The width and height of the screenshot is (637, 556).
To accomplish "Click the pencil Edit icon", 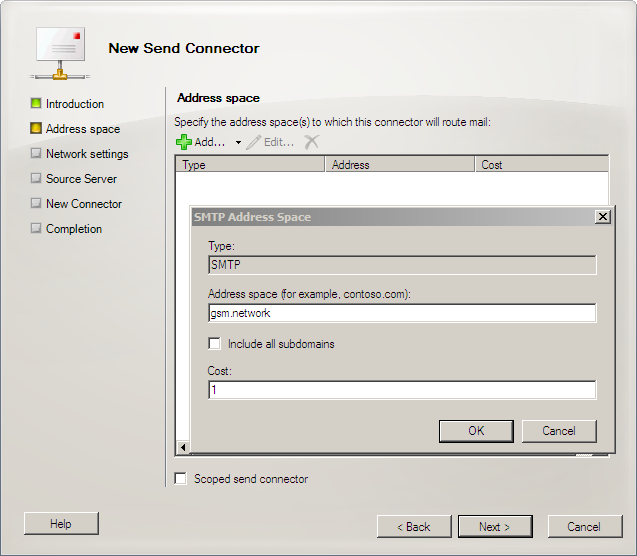I will [x=253, y=142].
